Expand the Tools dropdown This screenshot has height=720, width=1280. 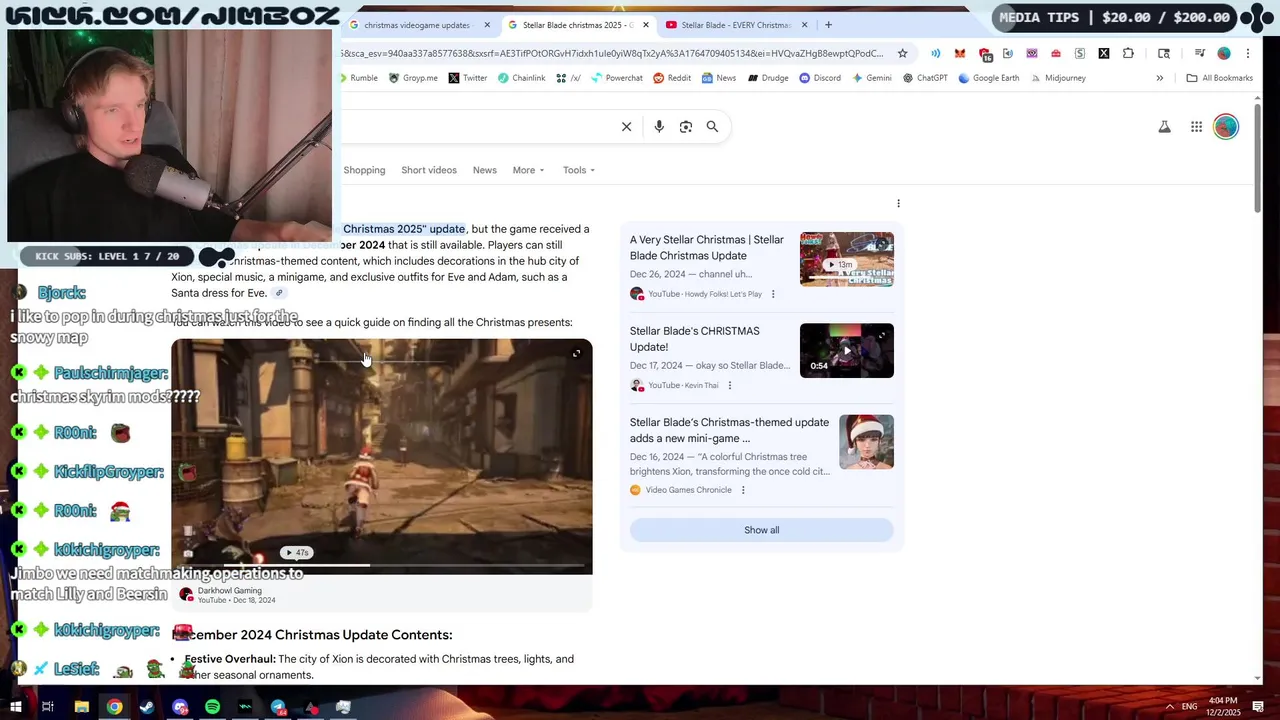(578, 170)
